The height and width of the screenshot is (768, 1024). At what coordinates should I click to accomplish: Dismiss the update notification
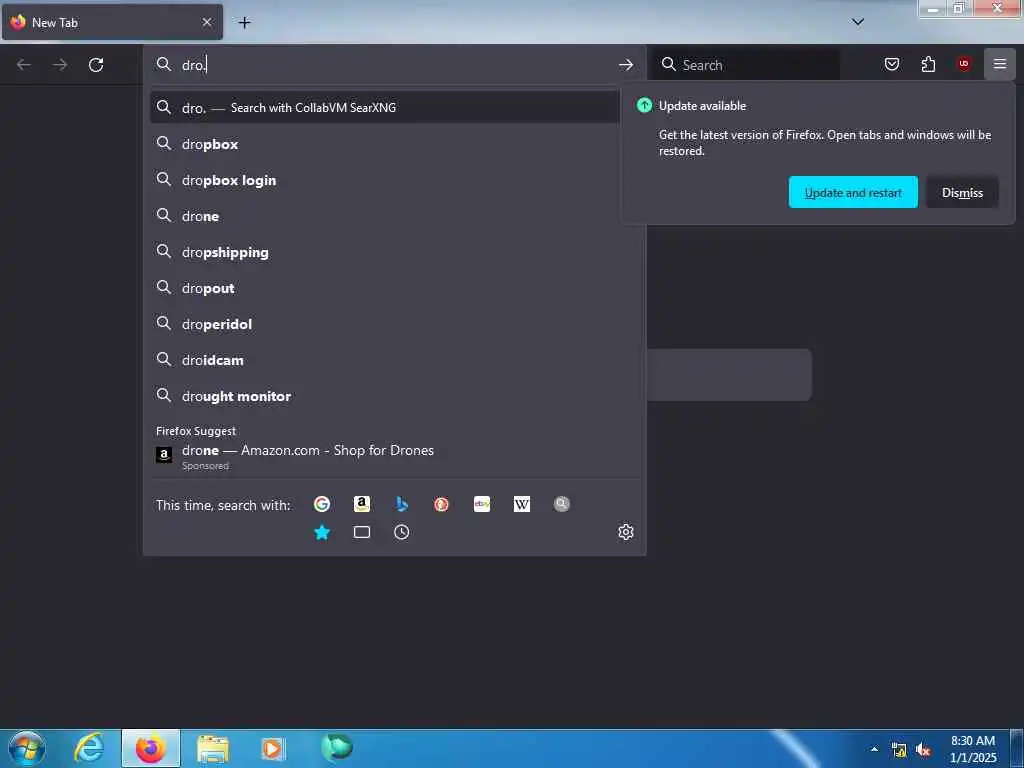962,193
